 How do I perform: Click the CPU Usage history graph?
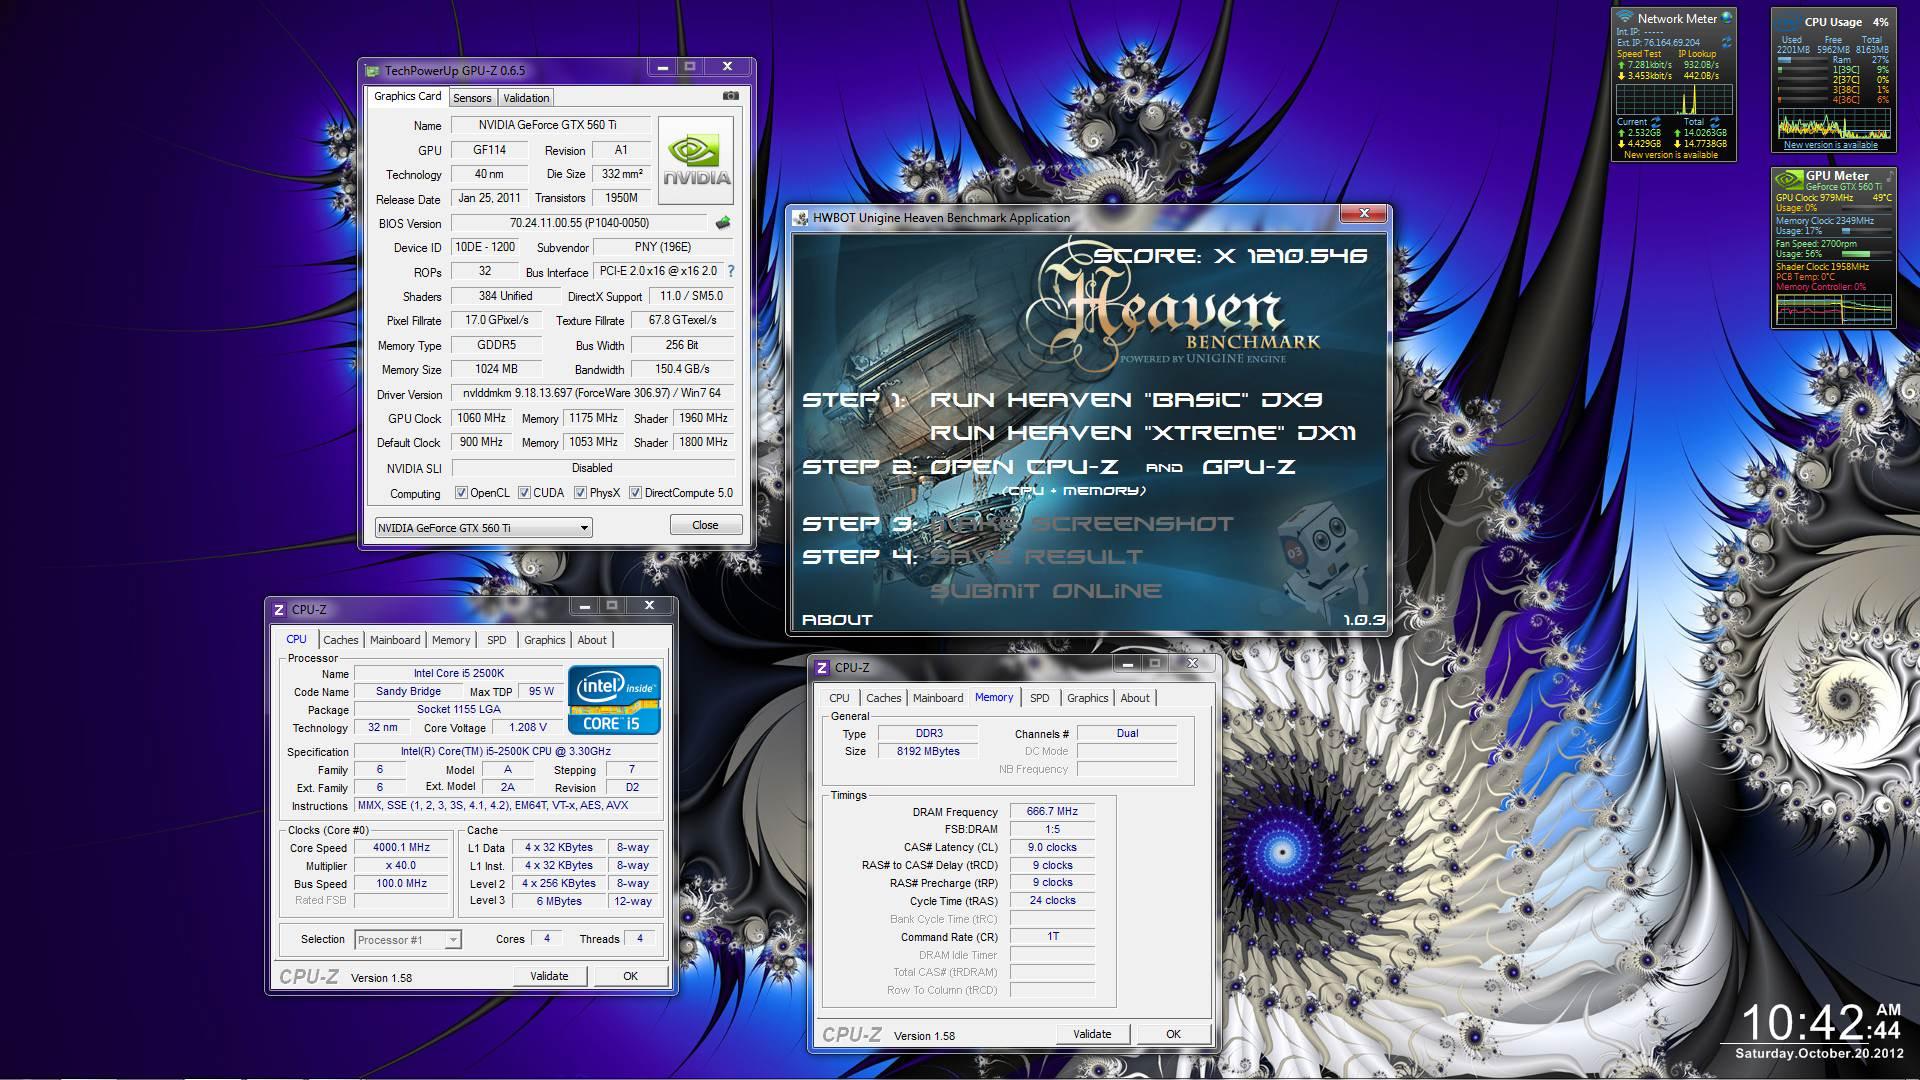click(x=1834, y=121)
